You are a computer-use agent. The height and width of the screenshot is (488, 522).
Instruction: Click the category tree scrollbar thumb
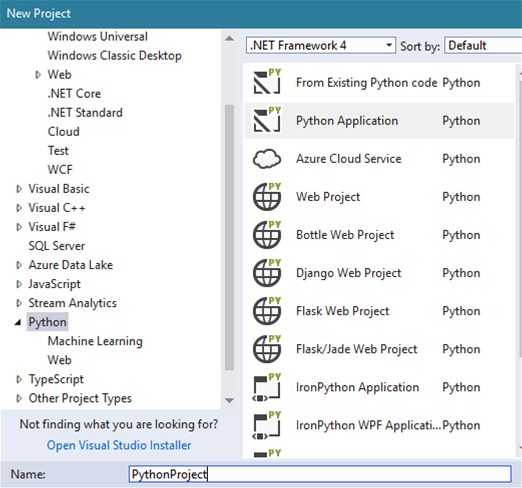pyautogui.click(x=229, y=237)
